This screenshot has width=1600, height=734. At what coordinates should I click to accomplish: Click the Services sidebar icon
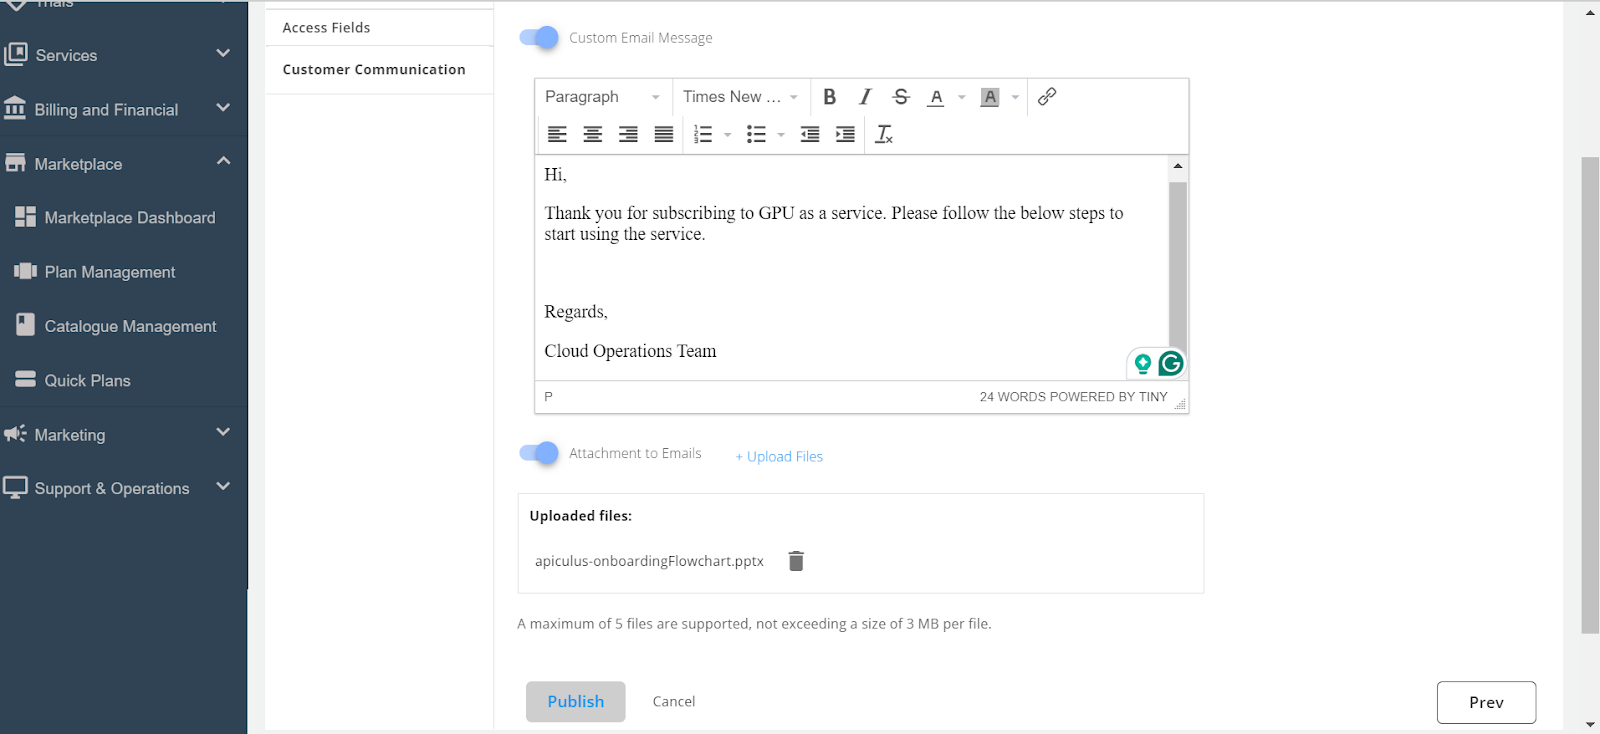pyautogui.click(x=15, y=54)
